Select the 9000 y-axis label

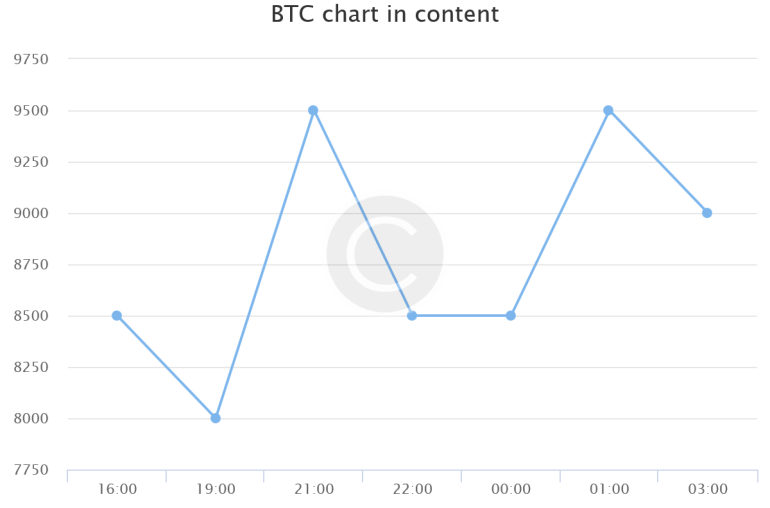(x=31, y=213)
